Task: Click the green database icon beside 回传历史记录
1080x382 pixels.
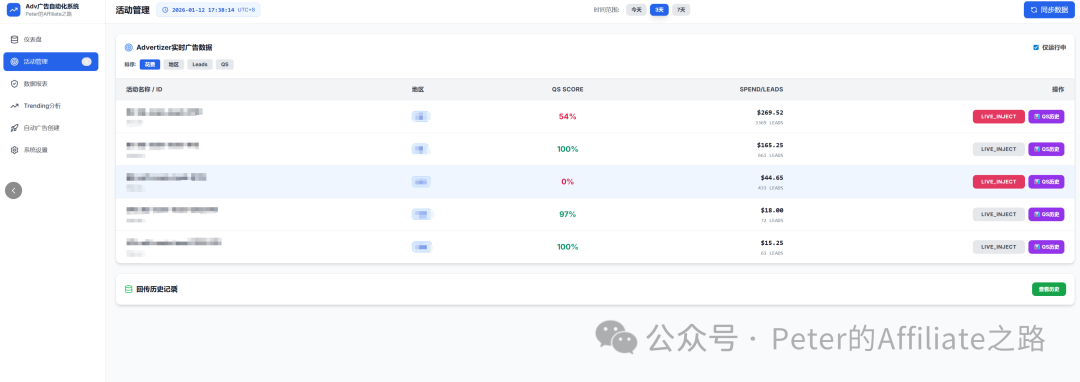Action: coord(129,289)
